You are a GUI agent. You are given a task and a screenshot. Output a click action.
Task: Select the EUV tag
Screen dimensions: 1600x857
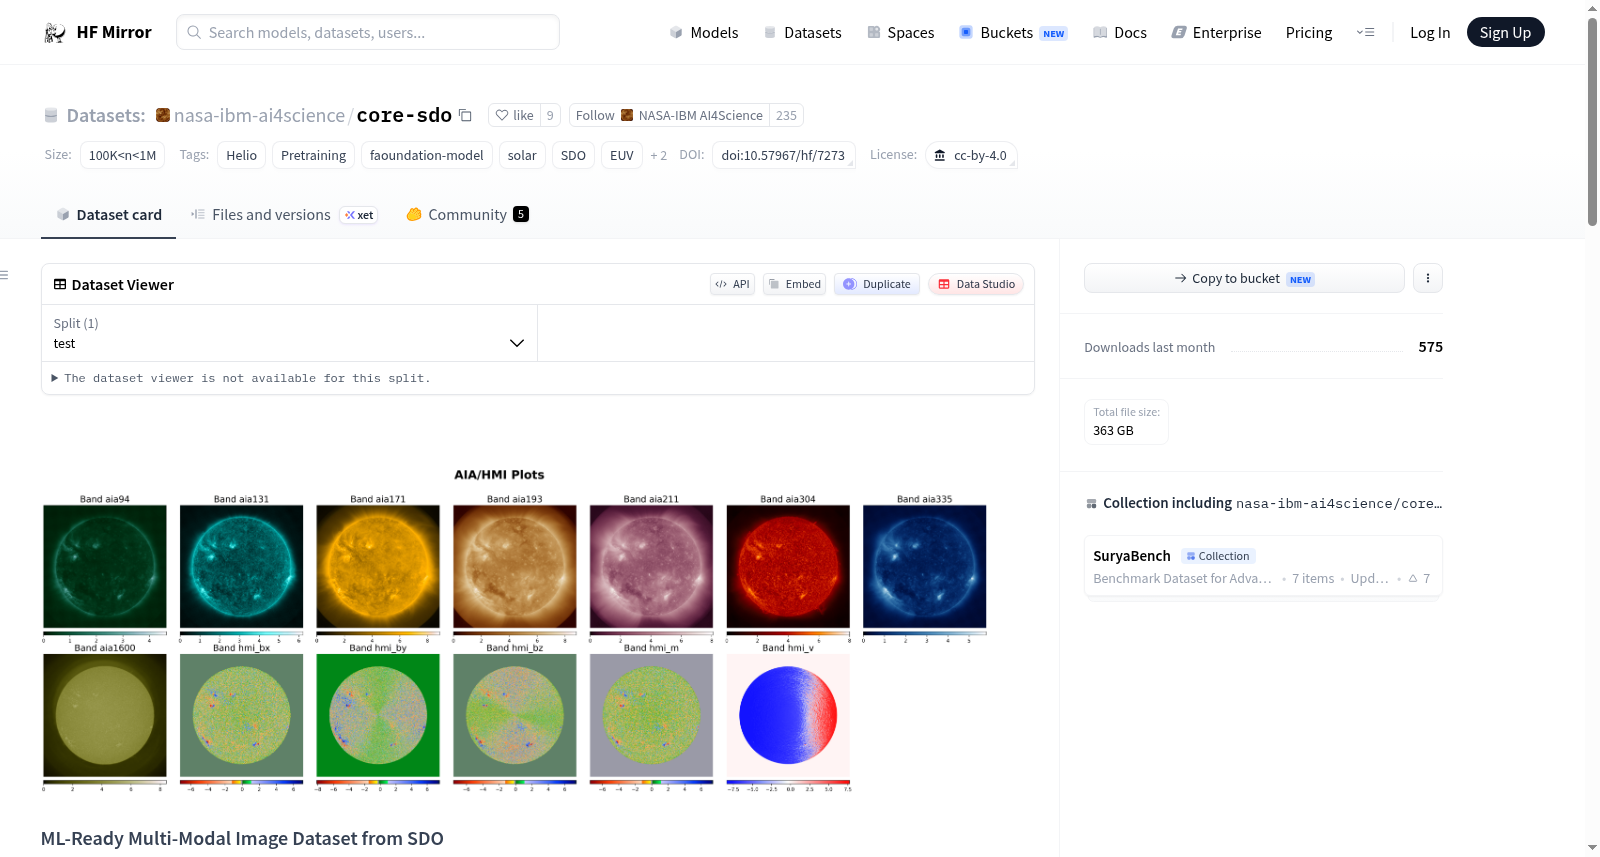pos(622,155)
